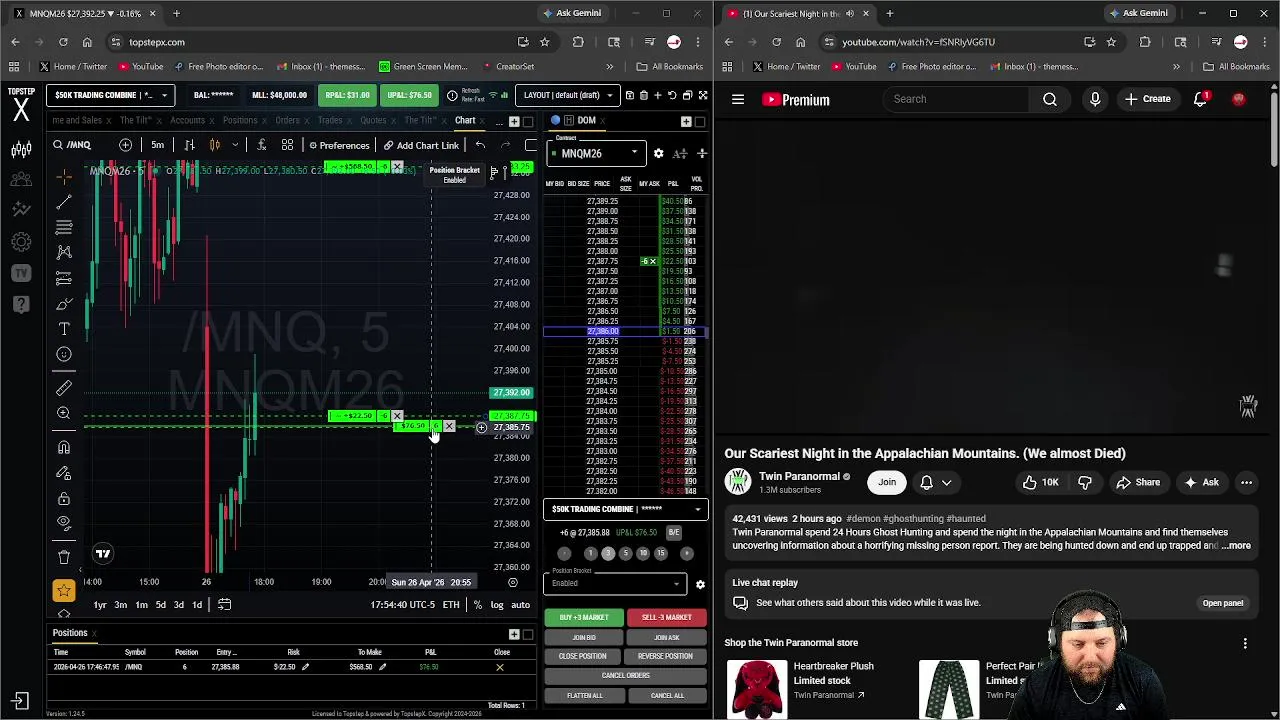
Task: Expand description with ...more
Action: [1236, 546]
